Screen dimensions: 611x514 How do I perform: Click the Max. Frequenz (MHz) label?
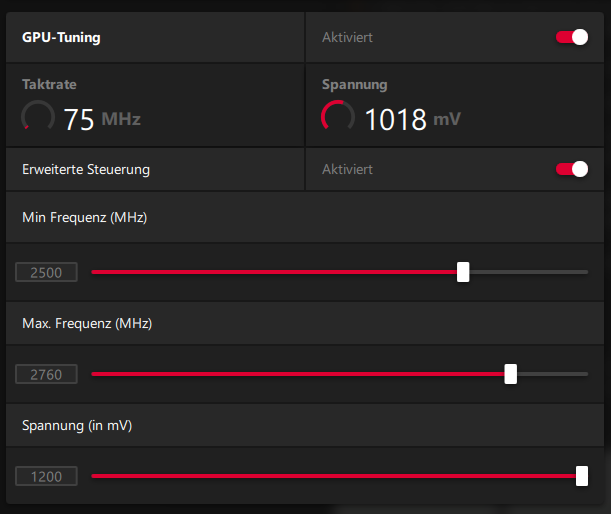click(87, 323)
